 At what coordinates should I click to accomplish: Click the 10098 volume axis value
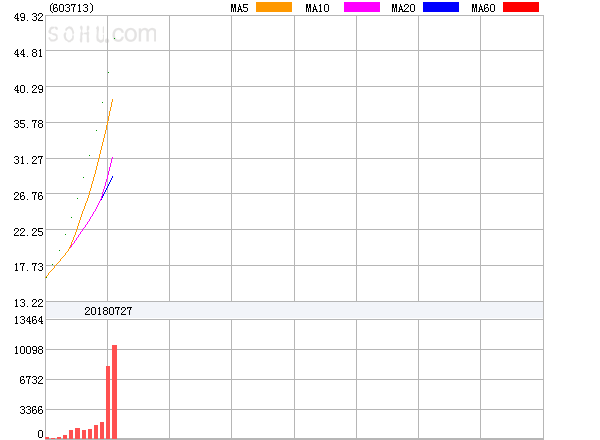coord(29,350)
